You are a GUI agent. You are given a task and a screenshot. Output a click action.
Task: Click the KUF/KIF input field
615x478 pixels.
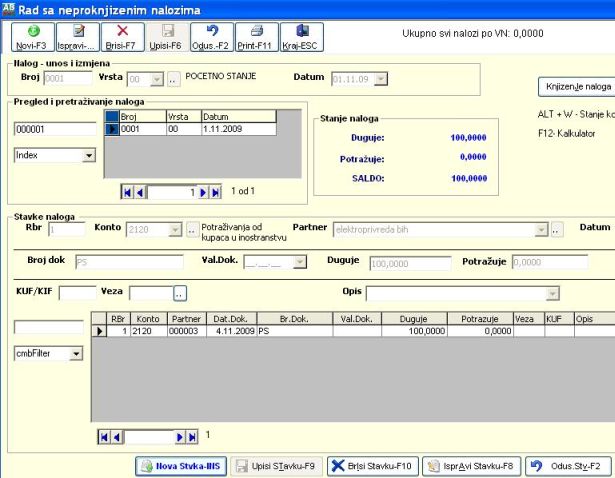[x=77, y=294]
